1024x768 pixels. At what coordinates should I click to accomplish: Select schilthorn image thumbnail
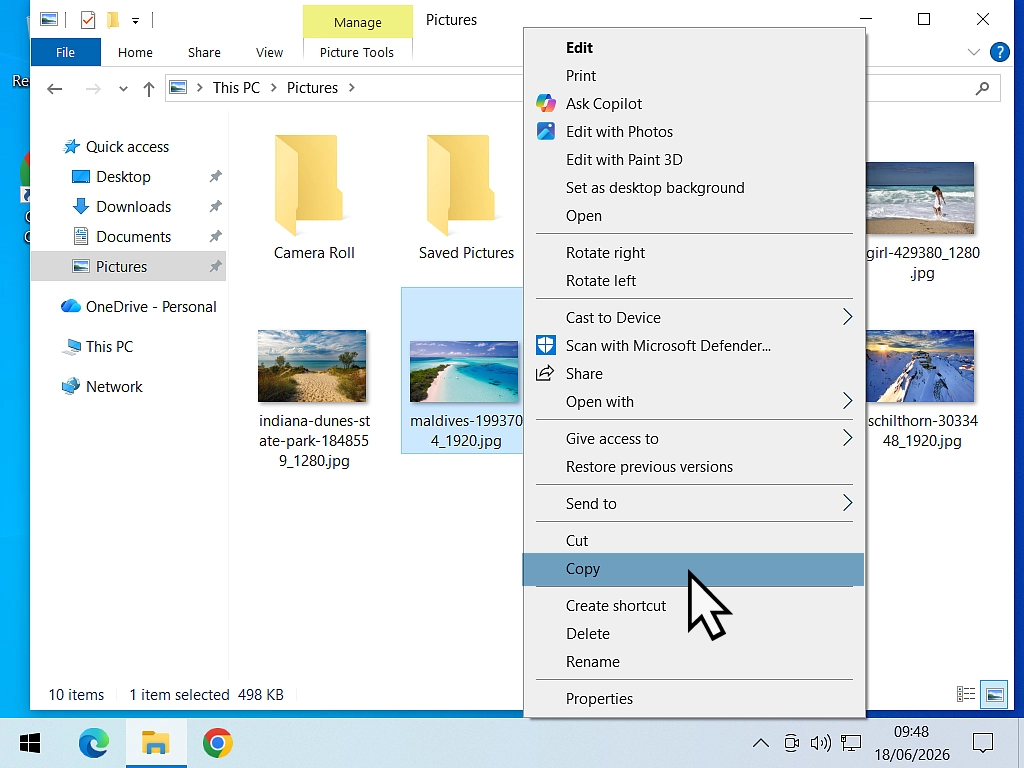[x=920, y=366]
